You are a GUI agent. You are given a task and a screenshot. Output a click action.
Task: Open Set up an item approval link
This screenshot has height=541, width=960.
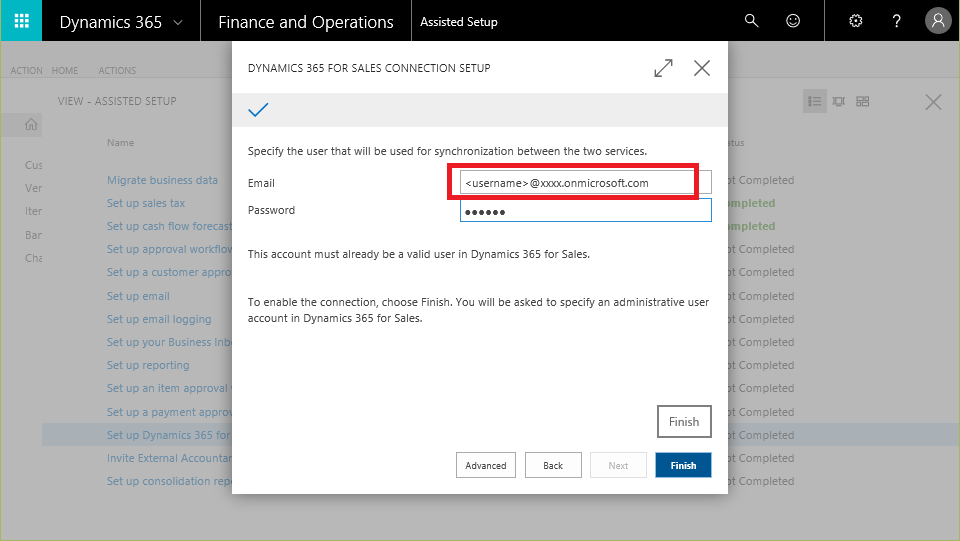(169, 388)
